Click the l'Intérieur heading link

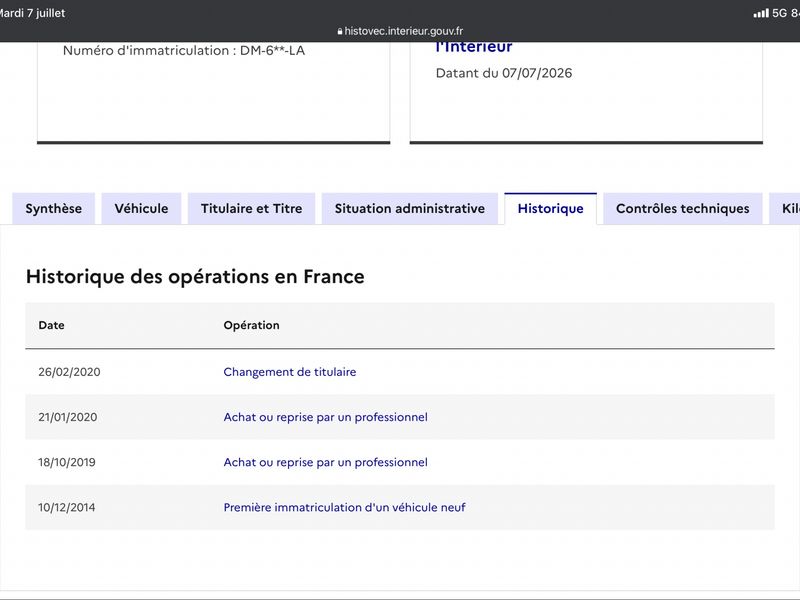coord(474,46)
